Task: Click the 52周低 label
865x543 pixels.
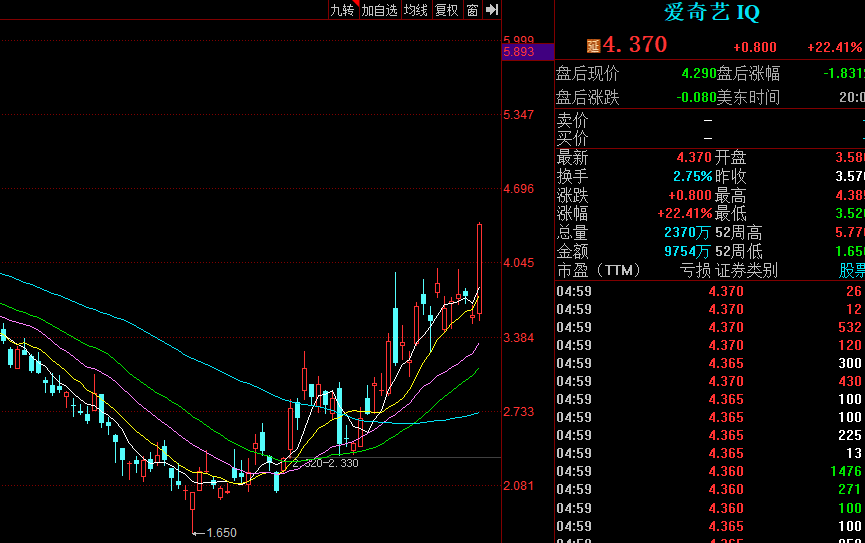Action: point(739,252)
